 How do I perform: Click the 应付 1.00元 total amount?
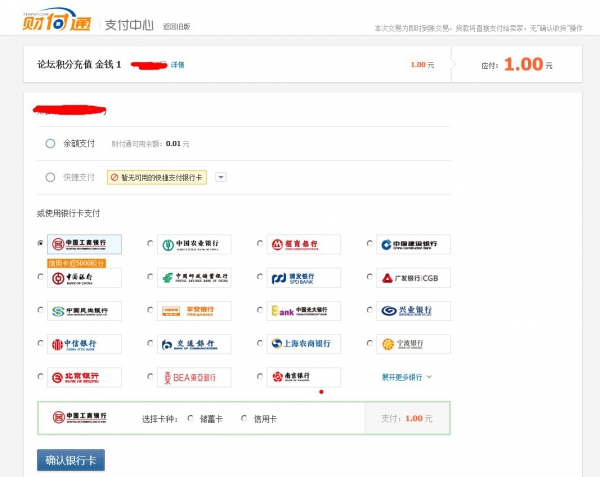click(517, 64)
